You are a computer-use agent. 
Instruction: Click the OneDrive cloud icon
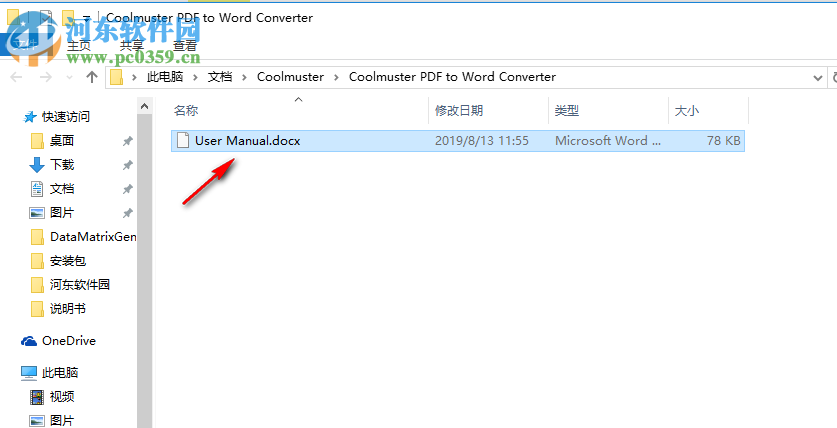tap(28, 341)
